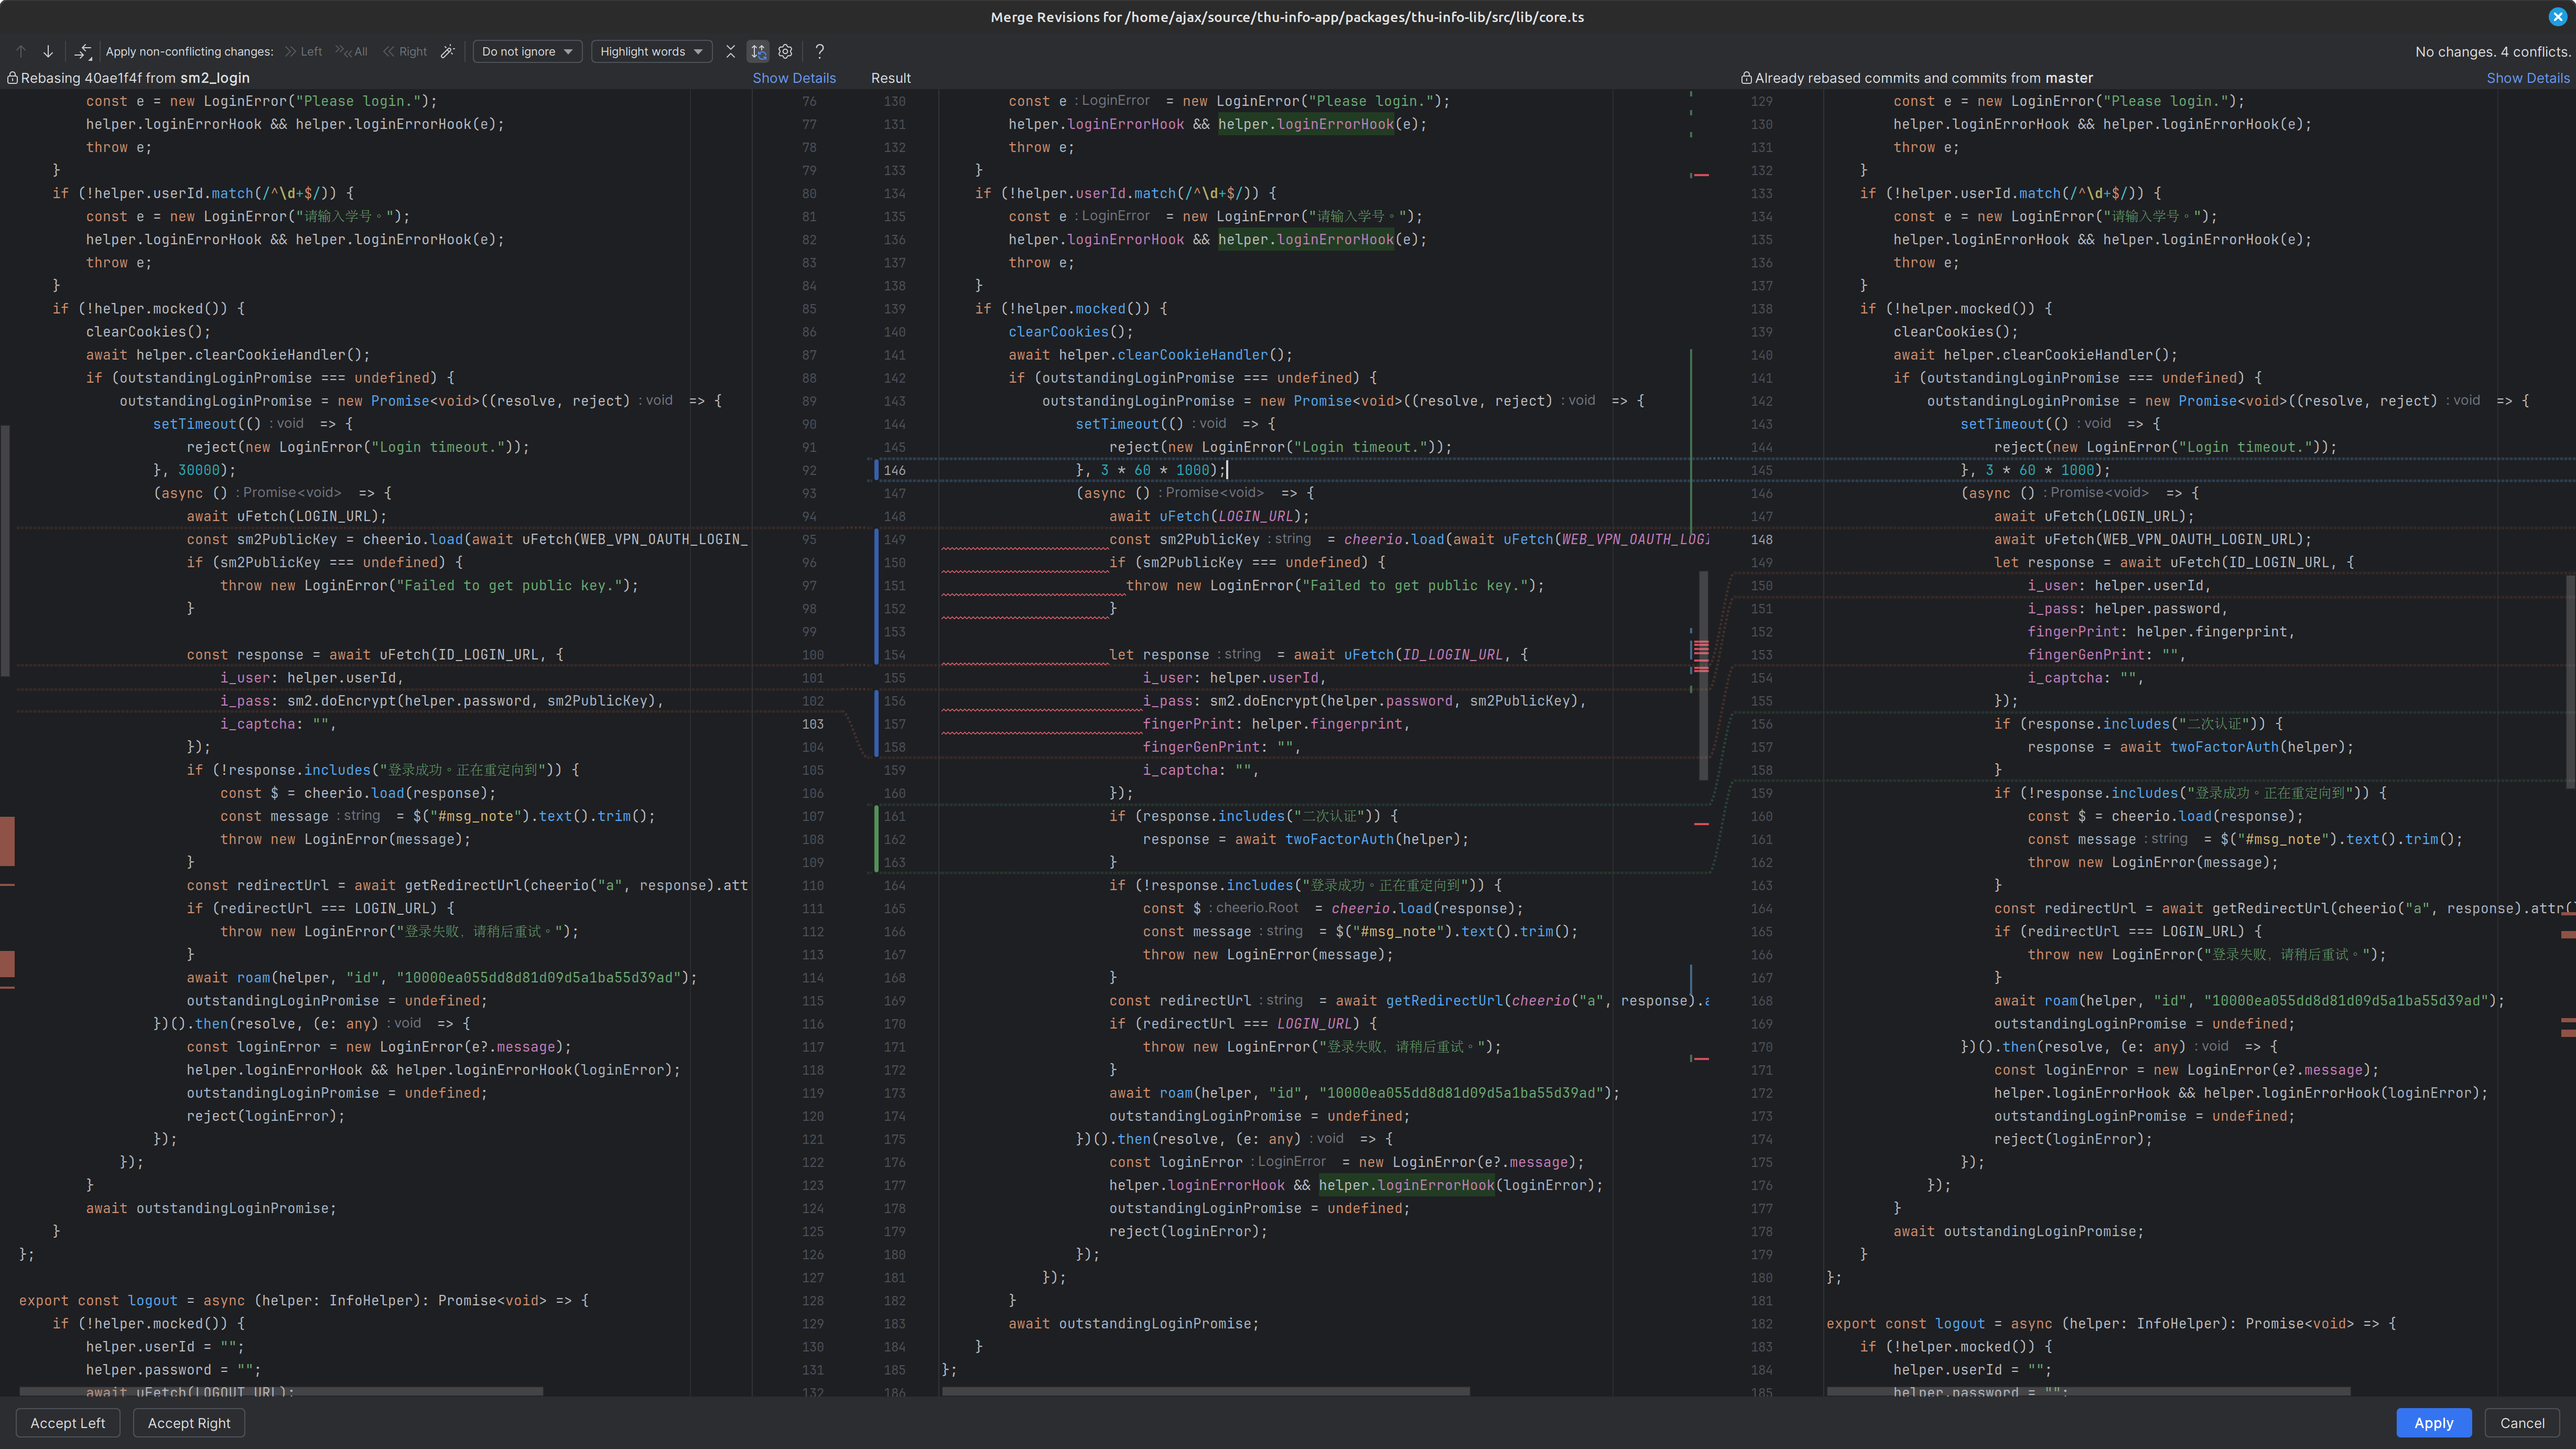Toggle synchronize scrolling
Viewport: 2576px width, 1449px height.
click(758, 51)
